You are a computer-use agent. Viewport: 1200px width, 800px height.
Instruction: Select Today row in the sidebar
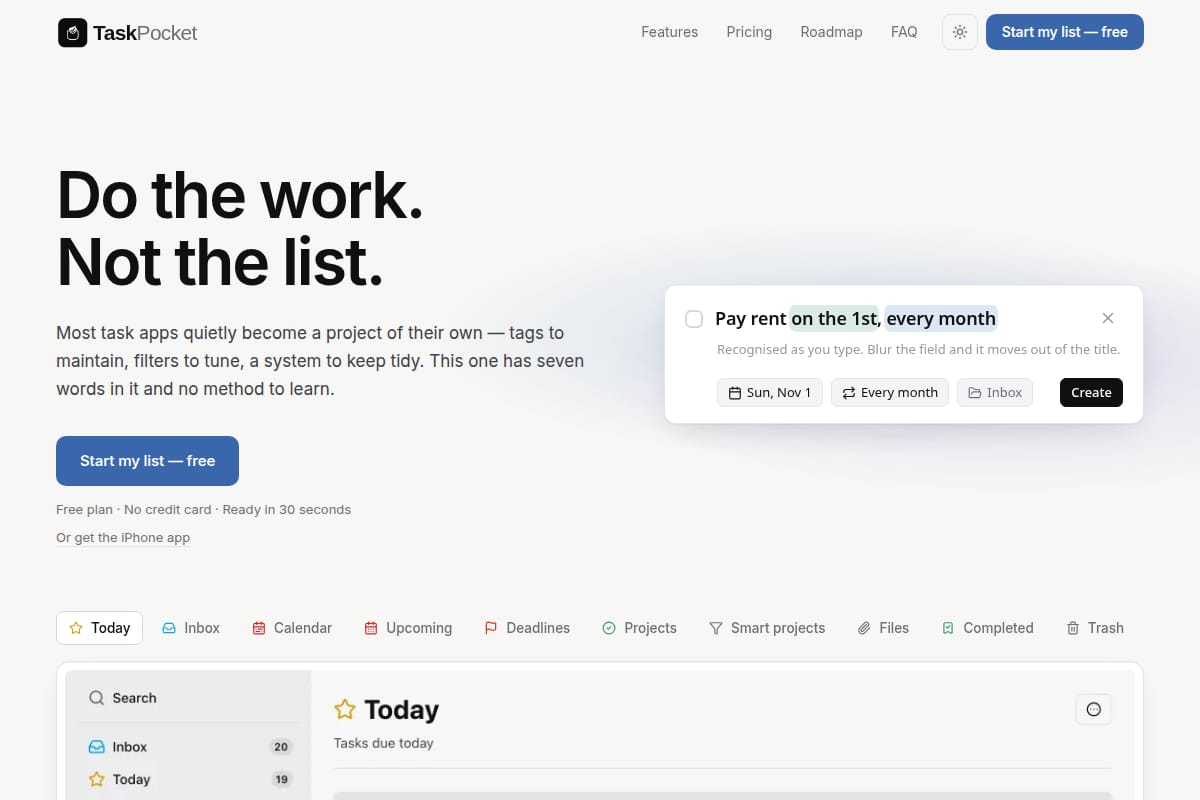[x=188, y=779]
